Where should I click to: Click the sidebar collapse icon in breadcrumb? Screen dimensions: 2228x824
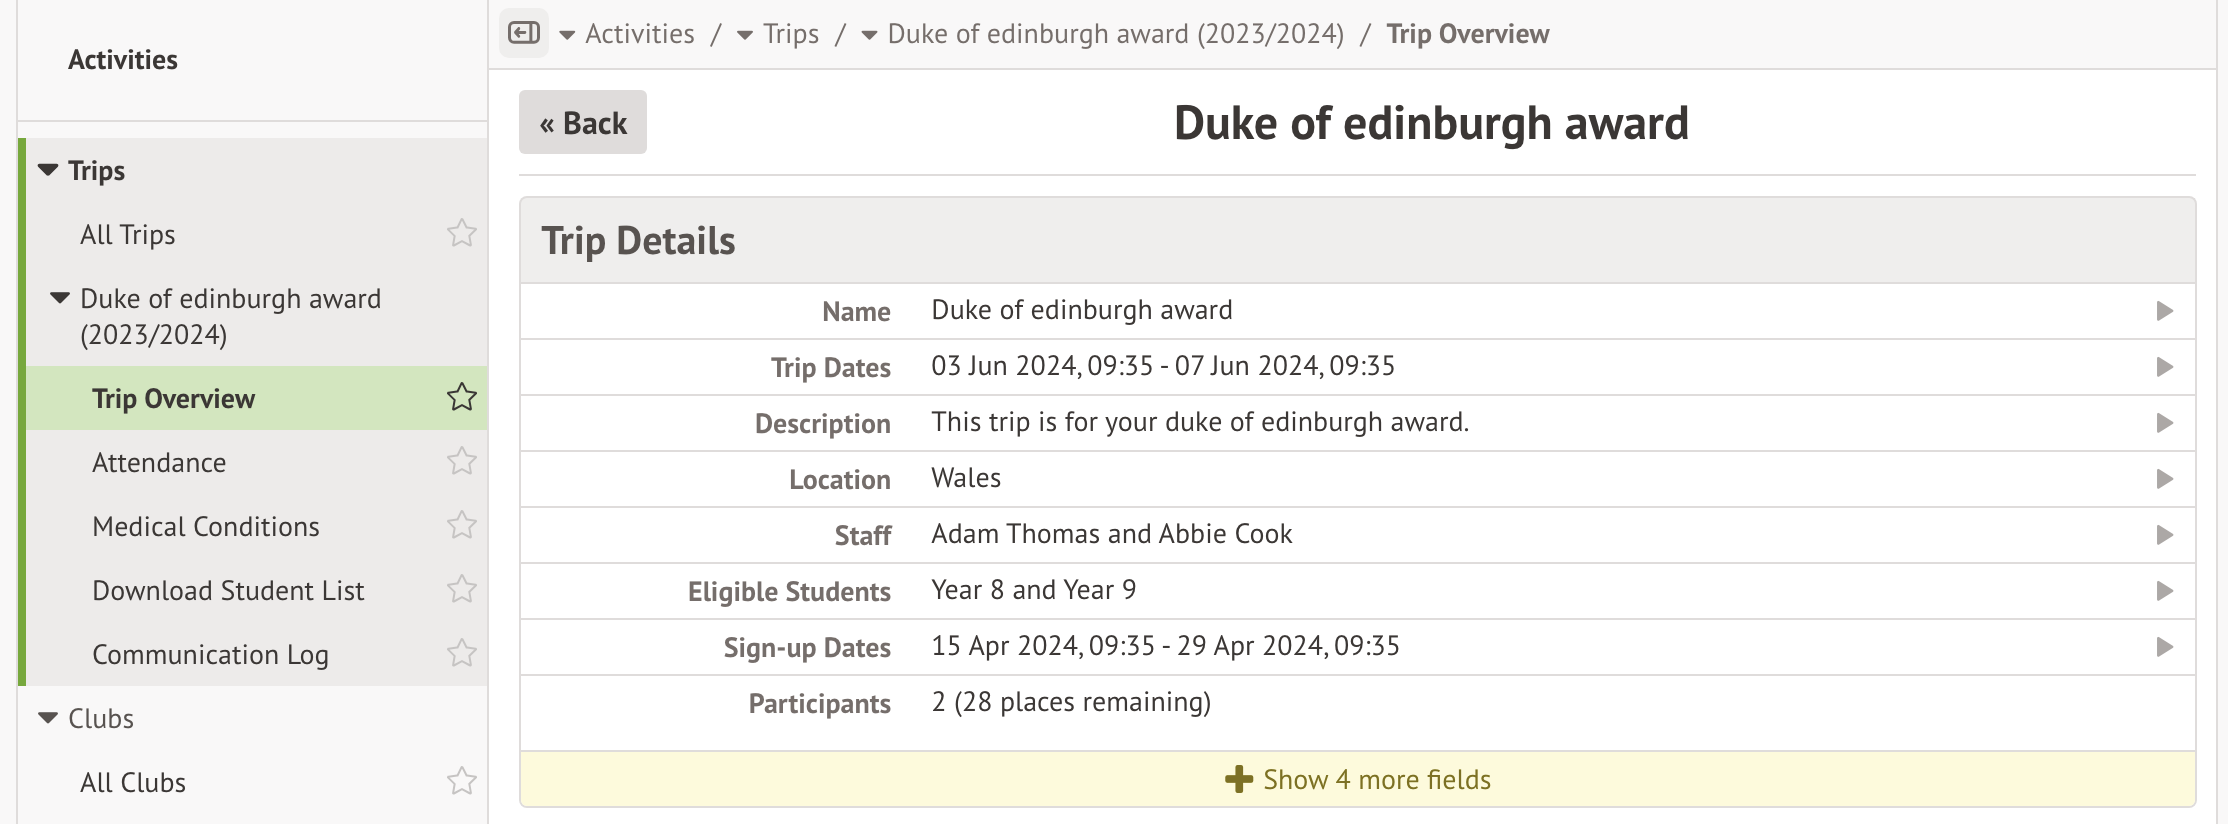(x=523, y=34)
